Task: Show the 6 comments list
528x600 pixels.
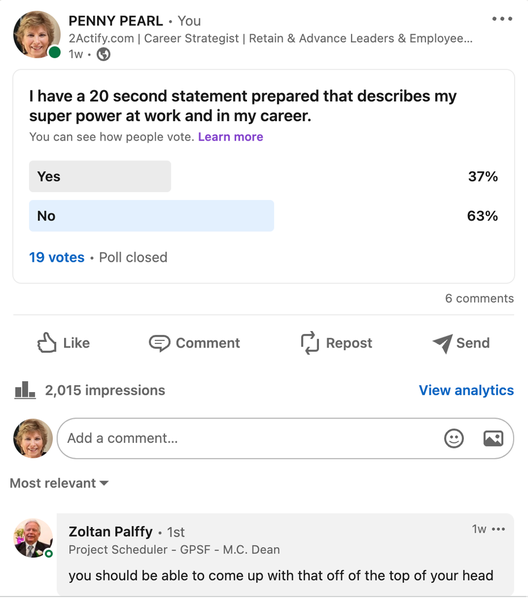Action: coord(479,298)
